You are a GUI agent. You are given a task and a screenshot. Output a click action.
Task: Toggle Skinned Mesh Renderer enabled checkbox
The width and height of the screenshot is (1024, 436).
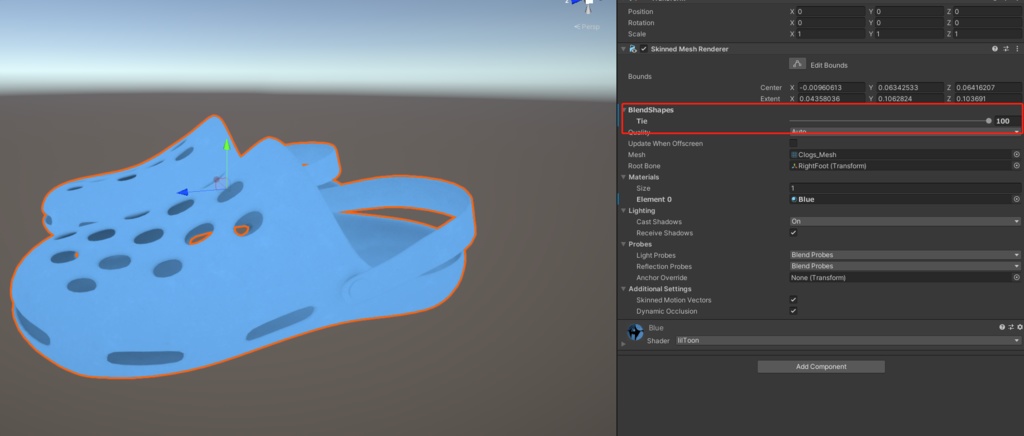pos(644,49)
